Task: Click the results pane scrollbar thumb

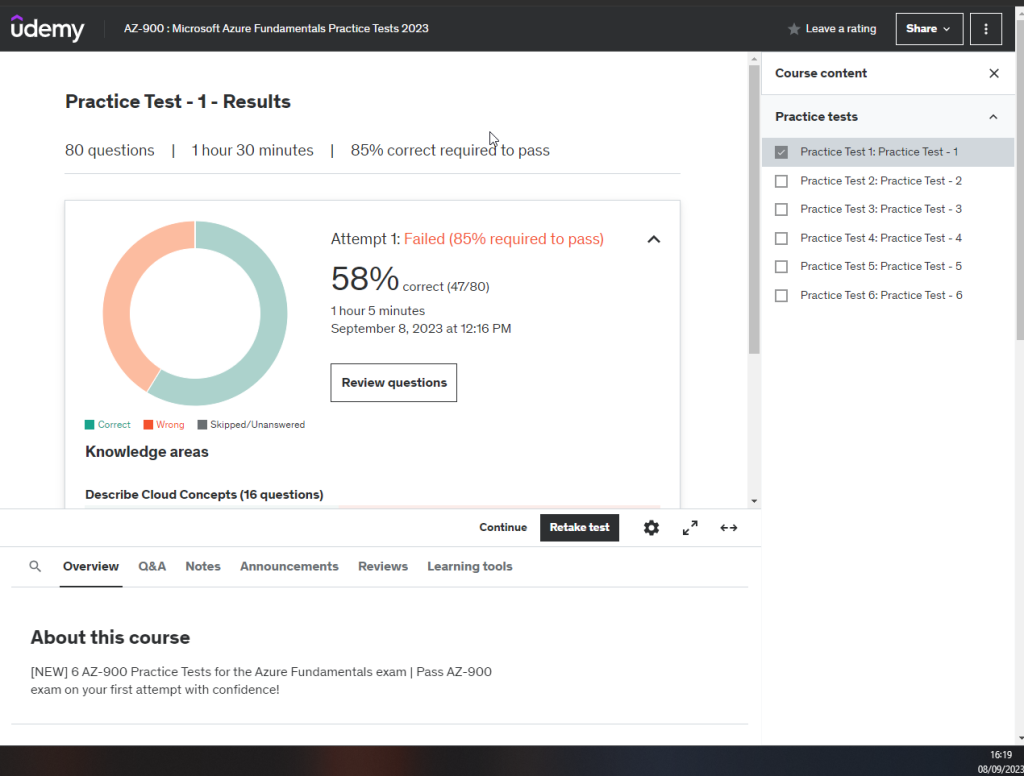Action: (x=754, y=209)
